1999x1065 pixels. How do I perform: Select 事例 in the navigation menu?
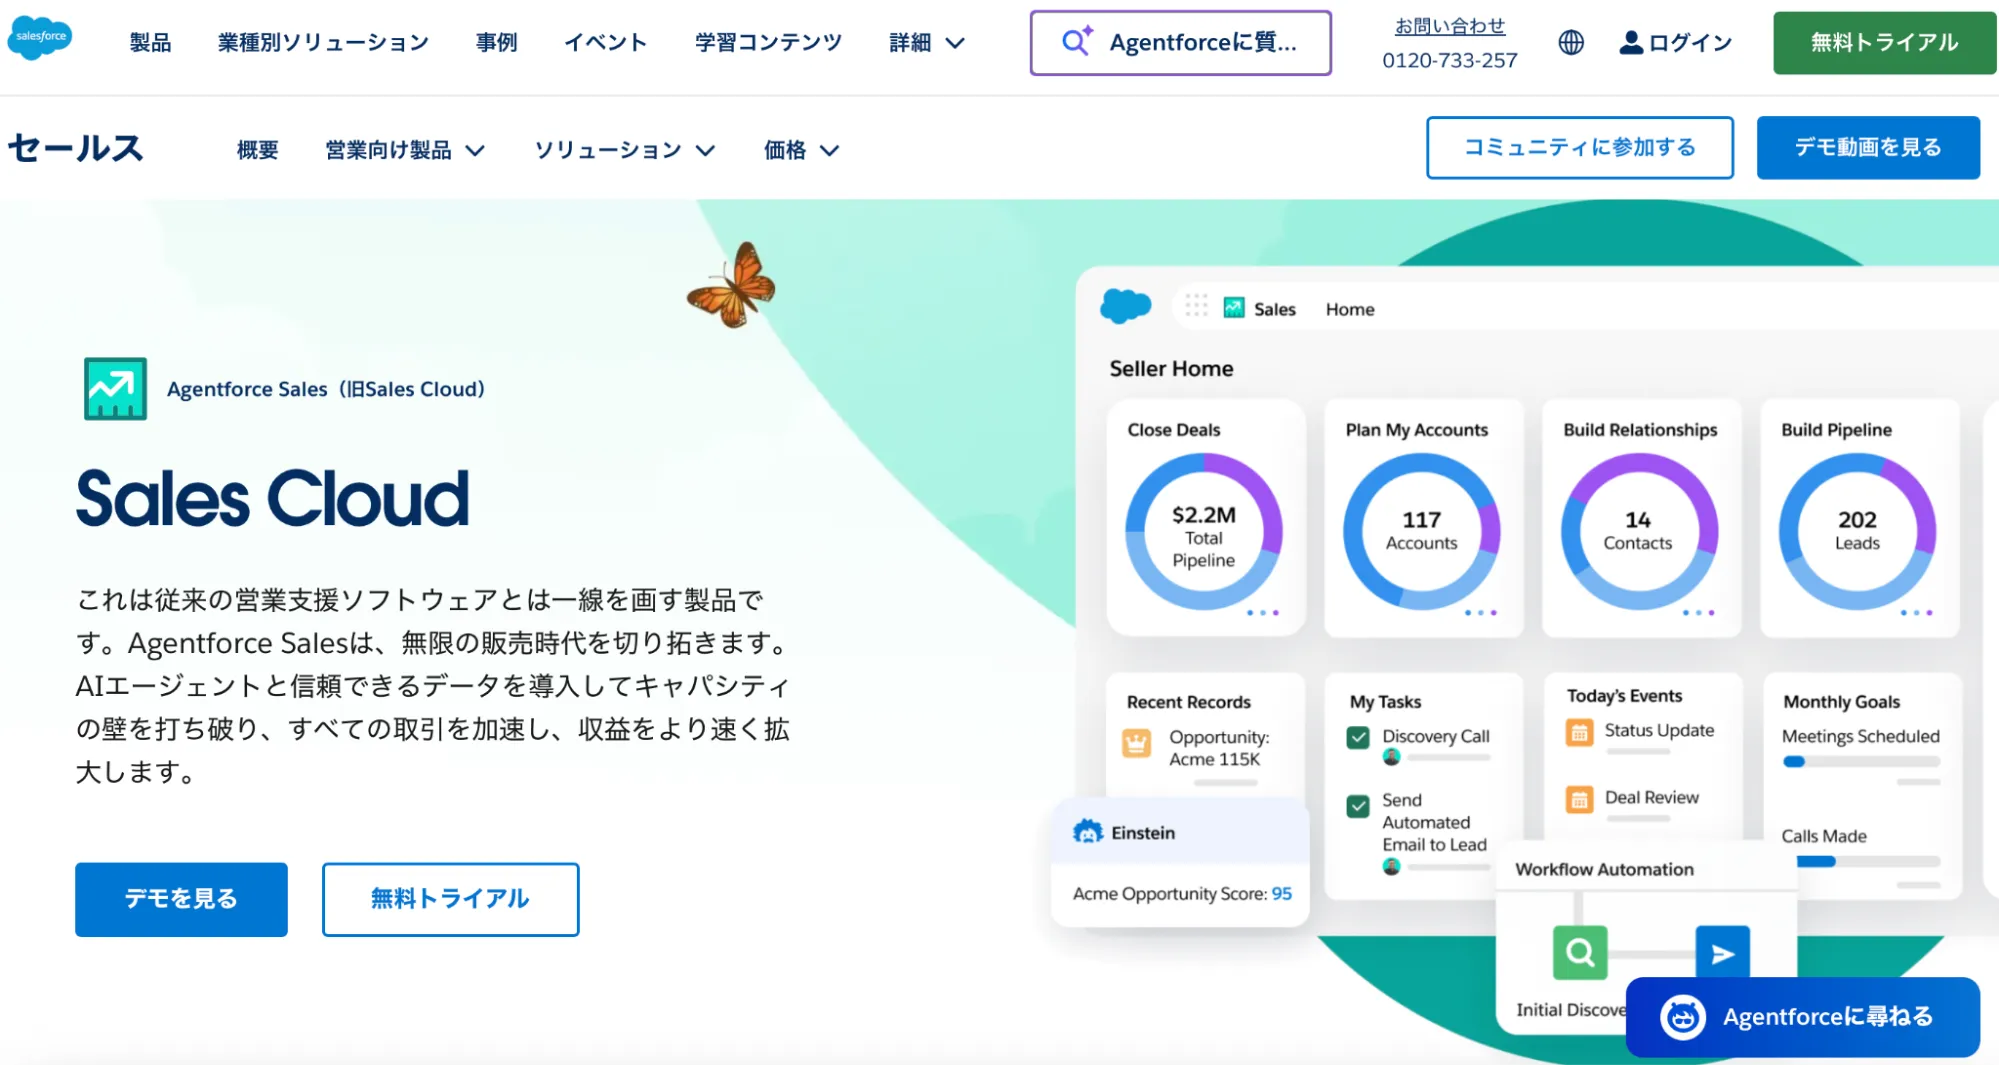(x=496, y=42)
